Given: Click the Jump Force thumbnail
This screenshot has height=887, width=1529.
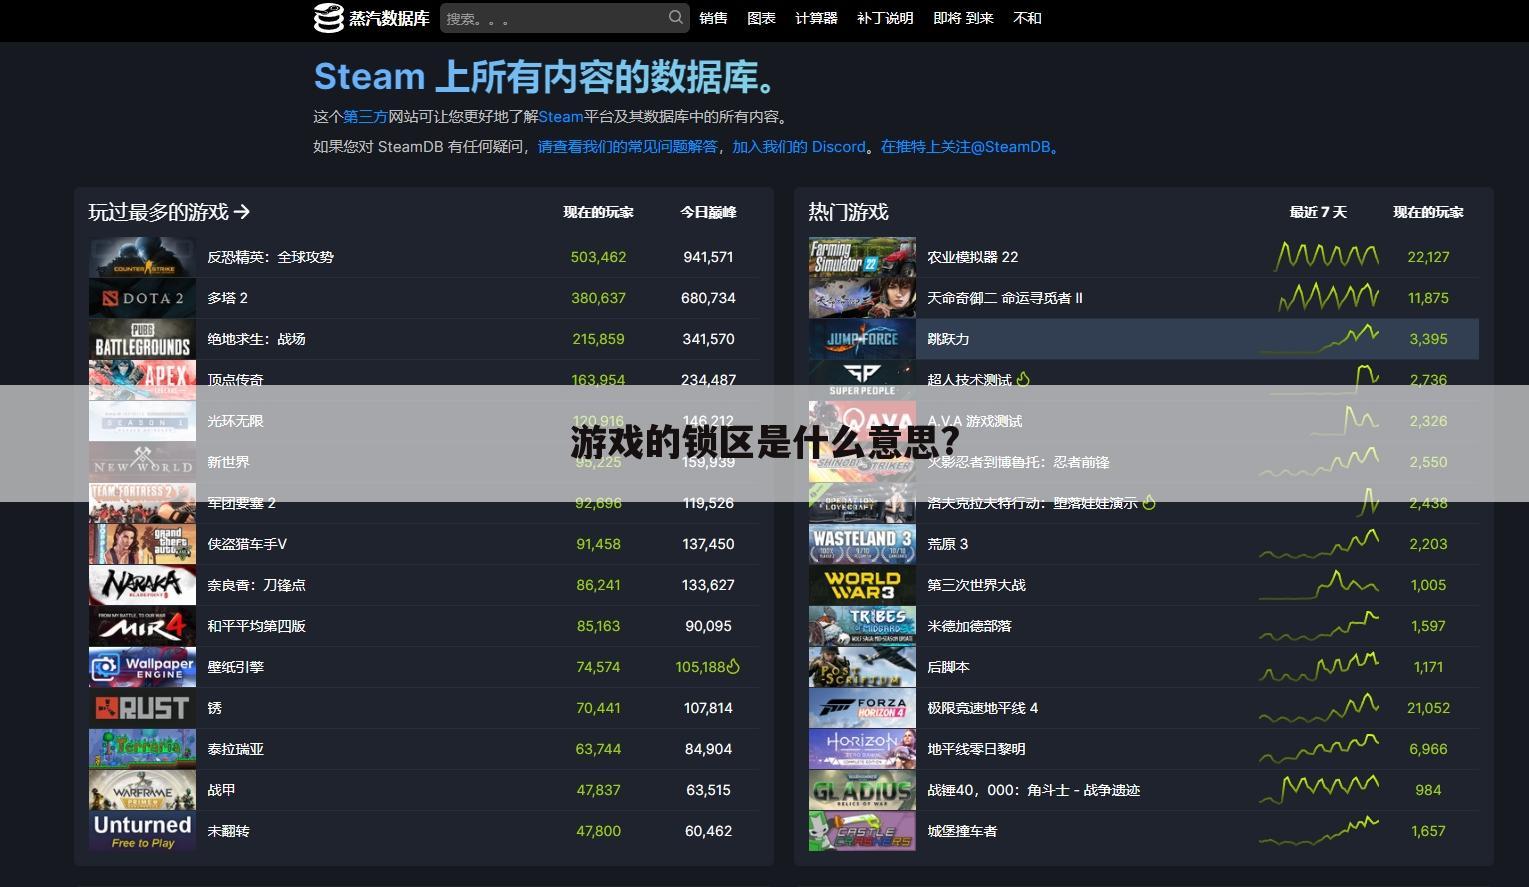Looking at the screenshot, I should 862,339.
